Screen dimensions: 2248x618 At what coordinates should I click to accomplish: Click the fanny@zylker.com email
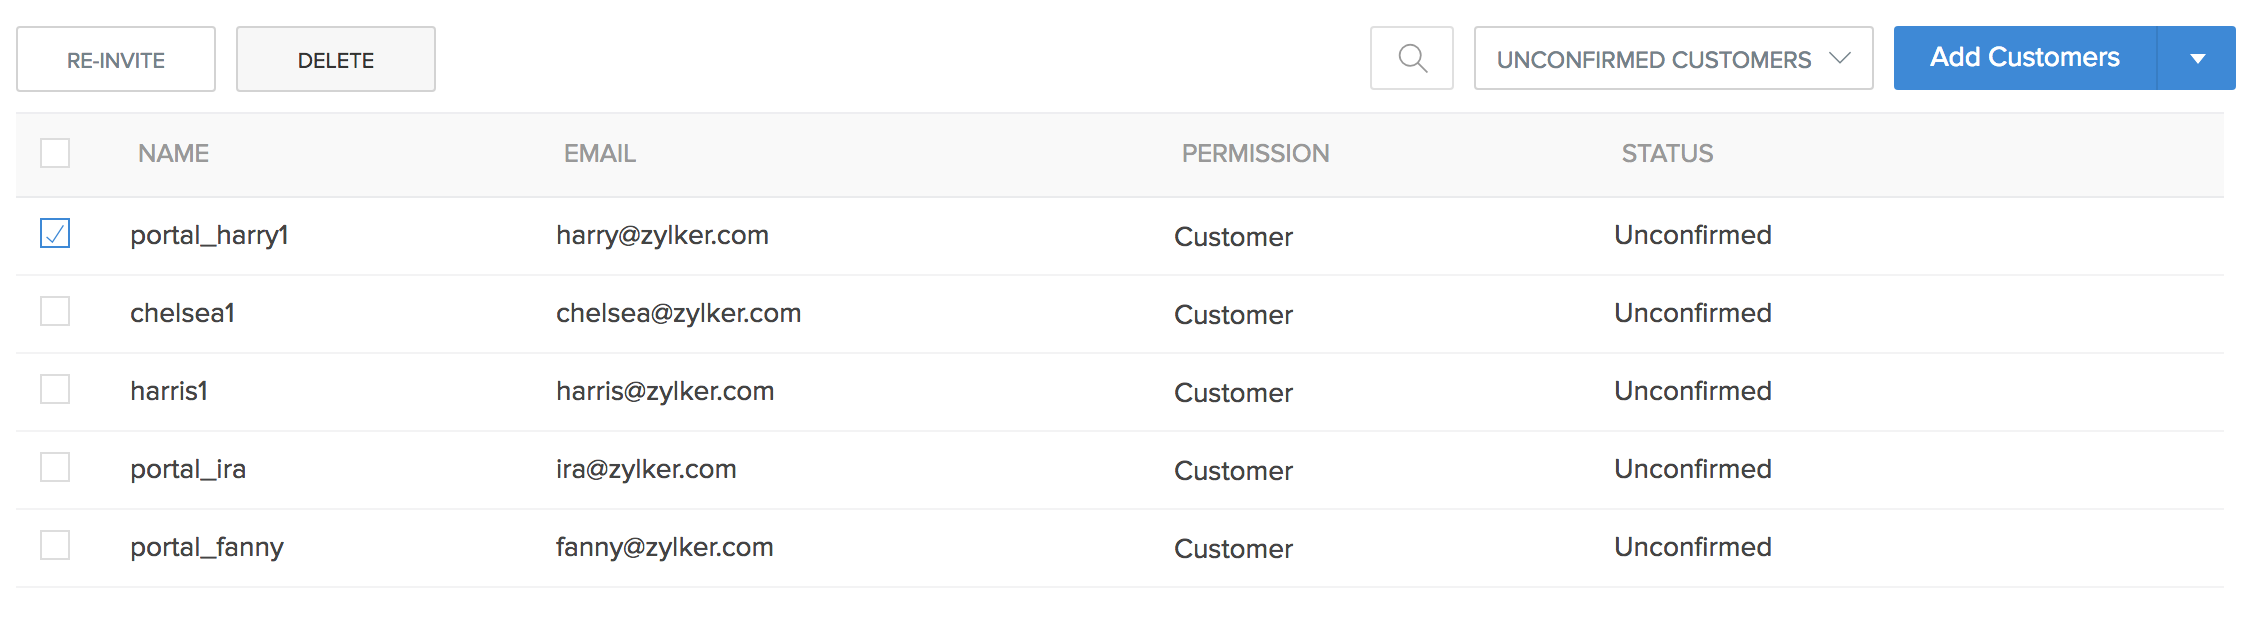[x=664, y=547]
